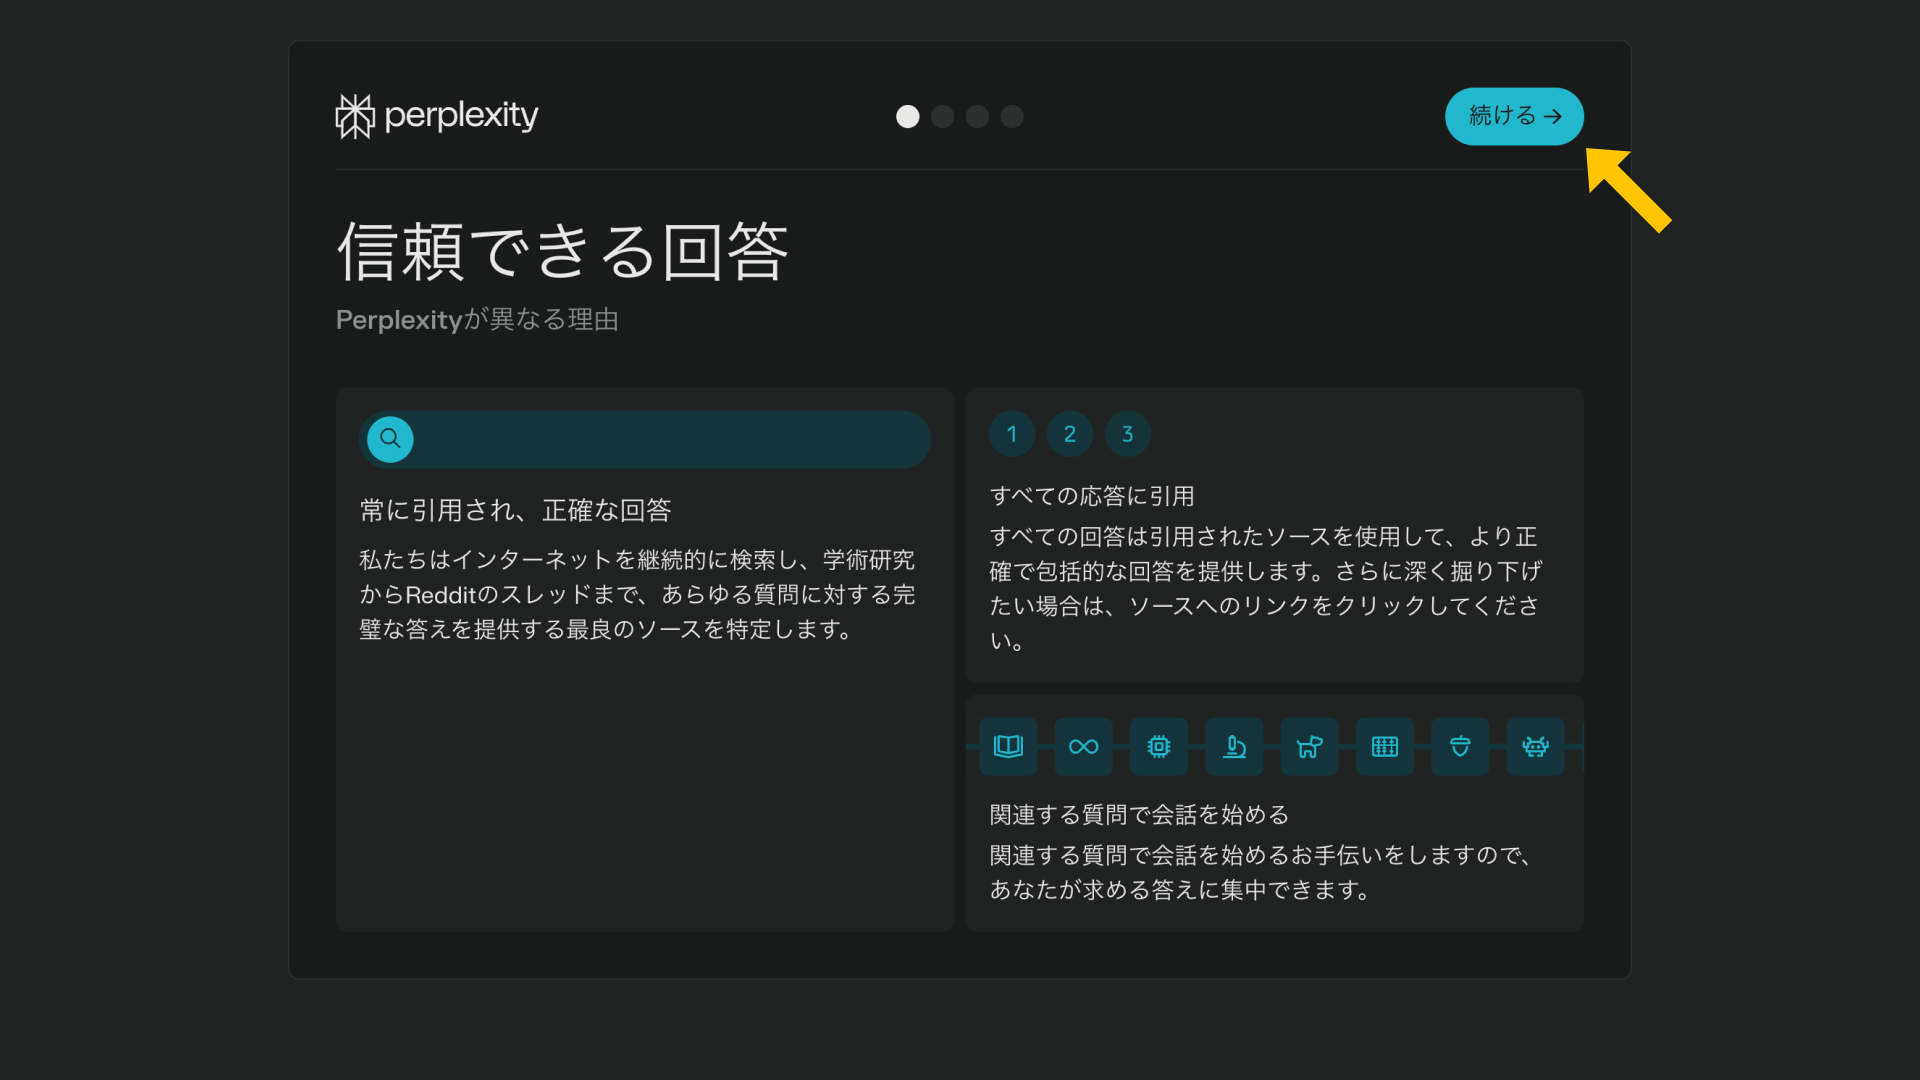The image size is (1920, 1080).
Task: Click the robot icon at the row's end
Action: point(1535,746)
